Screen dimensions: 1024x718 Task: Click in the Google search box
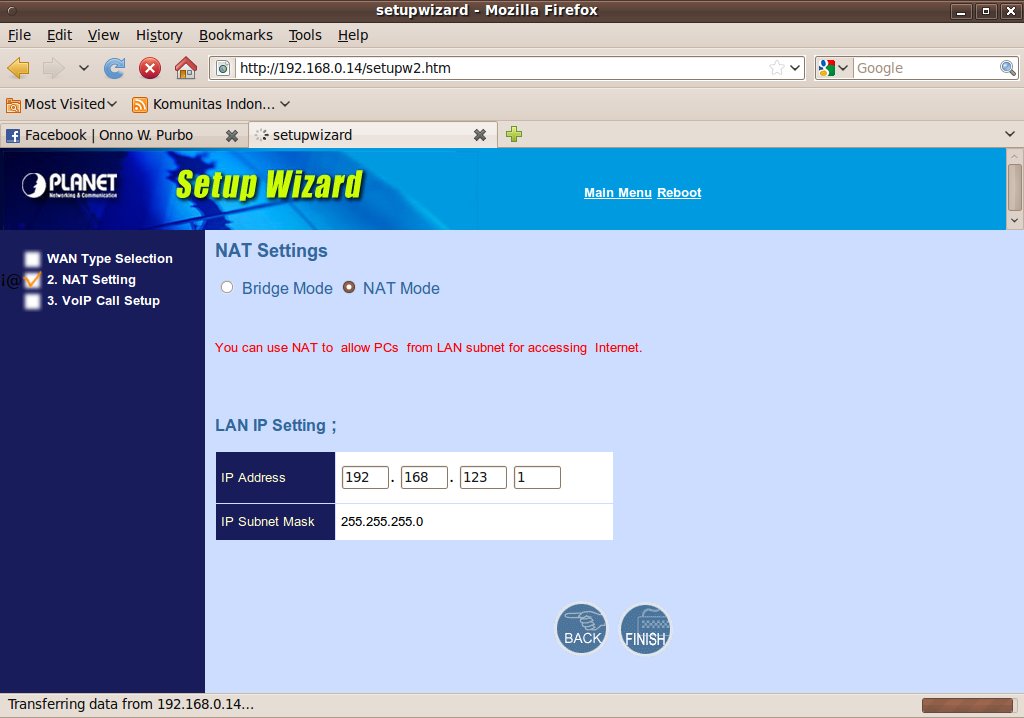(x=926, y=68)
